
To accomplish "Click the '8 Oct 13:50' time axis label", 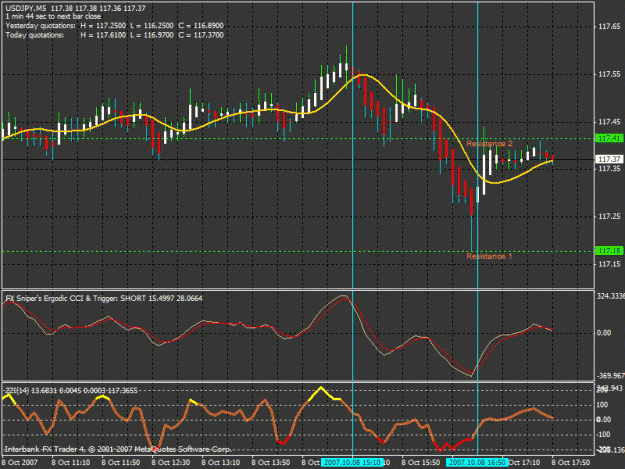I will click(271, 462).
